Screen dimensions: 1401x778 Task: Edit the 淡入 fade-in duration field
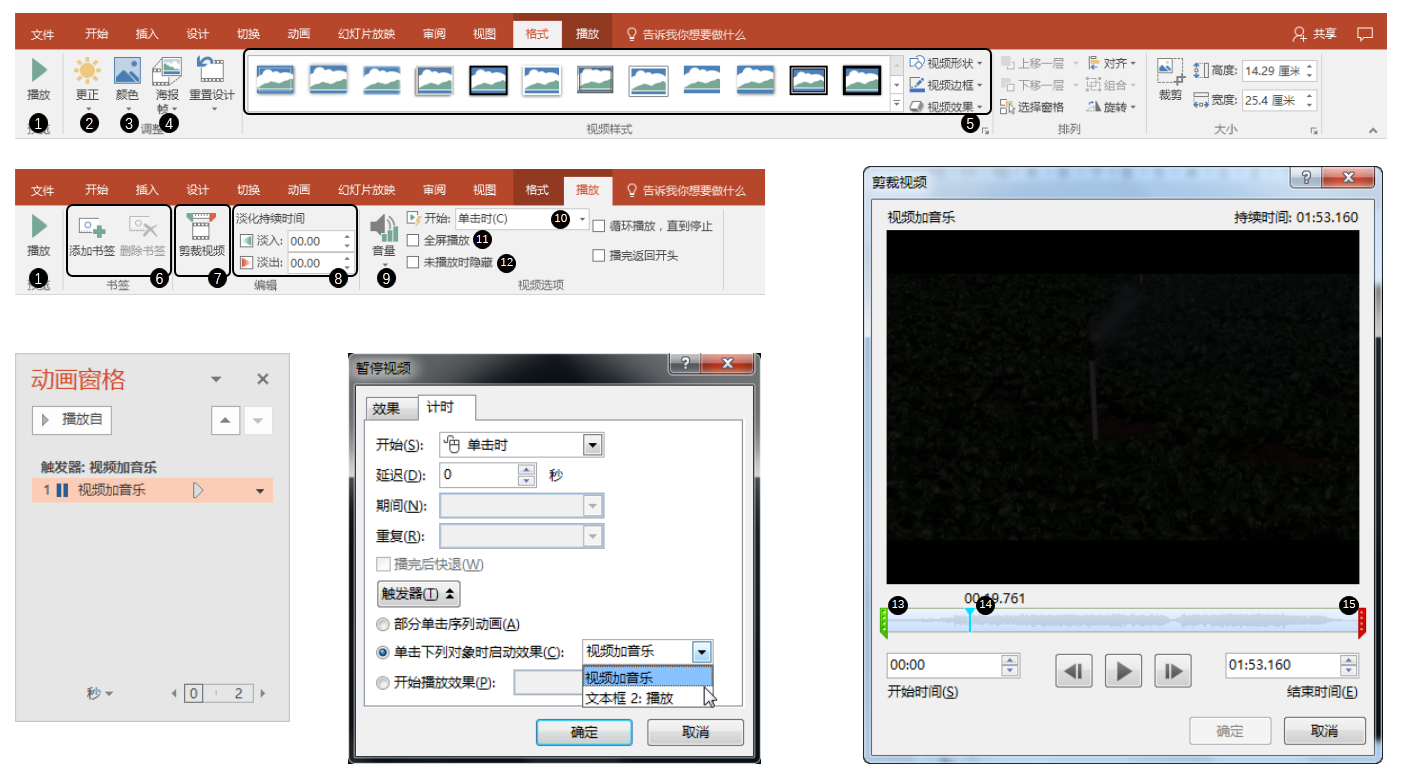pyautogui.click(x=314, y=241)
